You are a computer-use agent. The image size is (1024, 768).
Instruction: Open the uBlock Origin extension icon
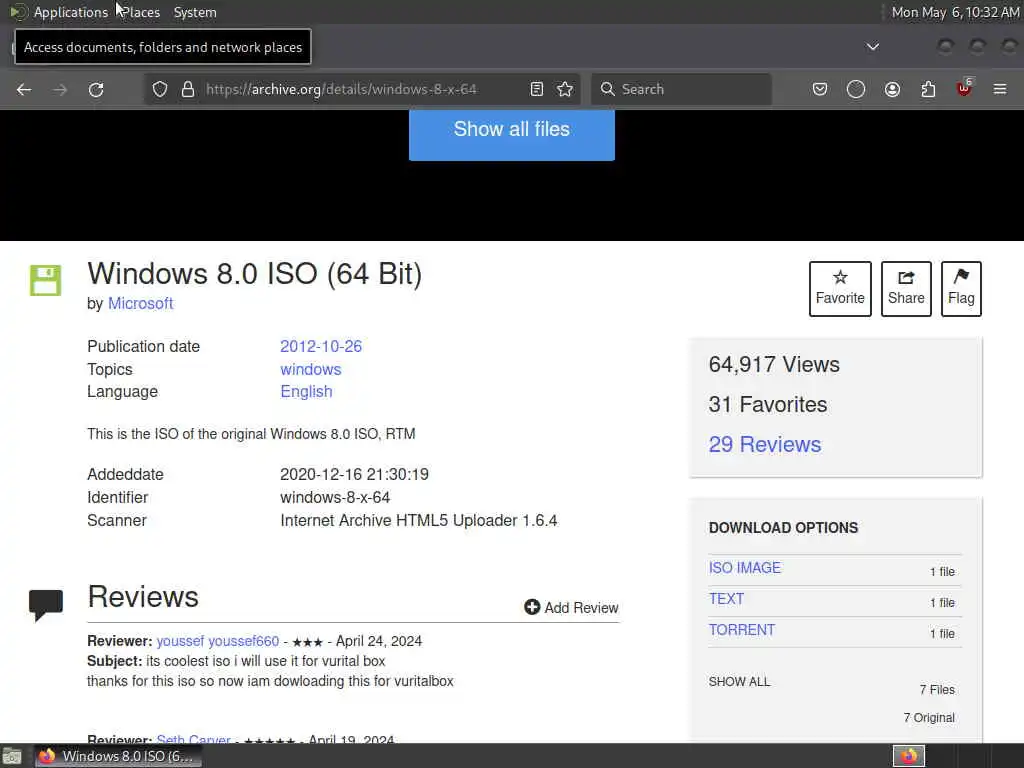coord(964,88)
